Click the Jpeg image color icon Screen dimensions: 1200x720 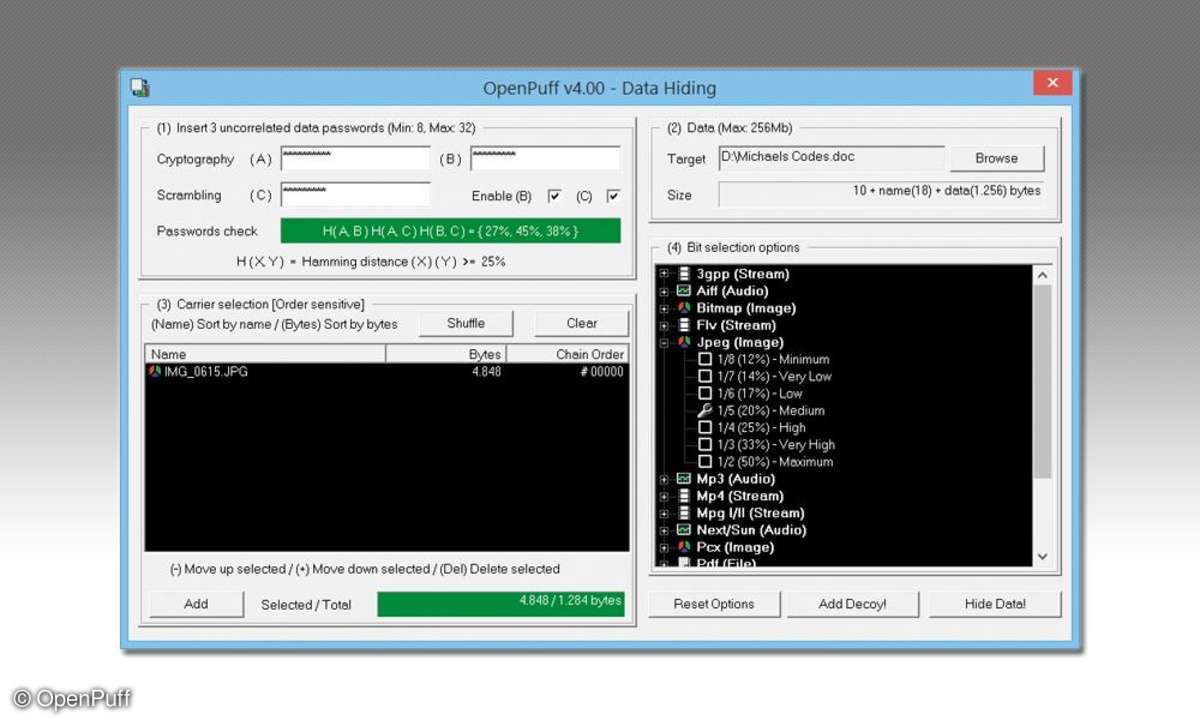684,342
